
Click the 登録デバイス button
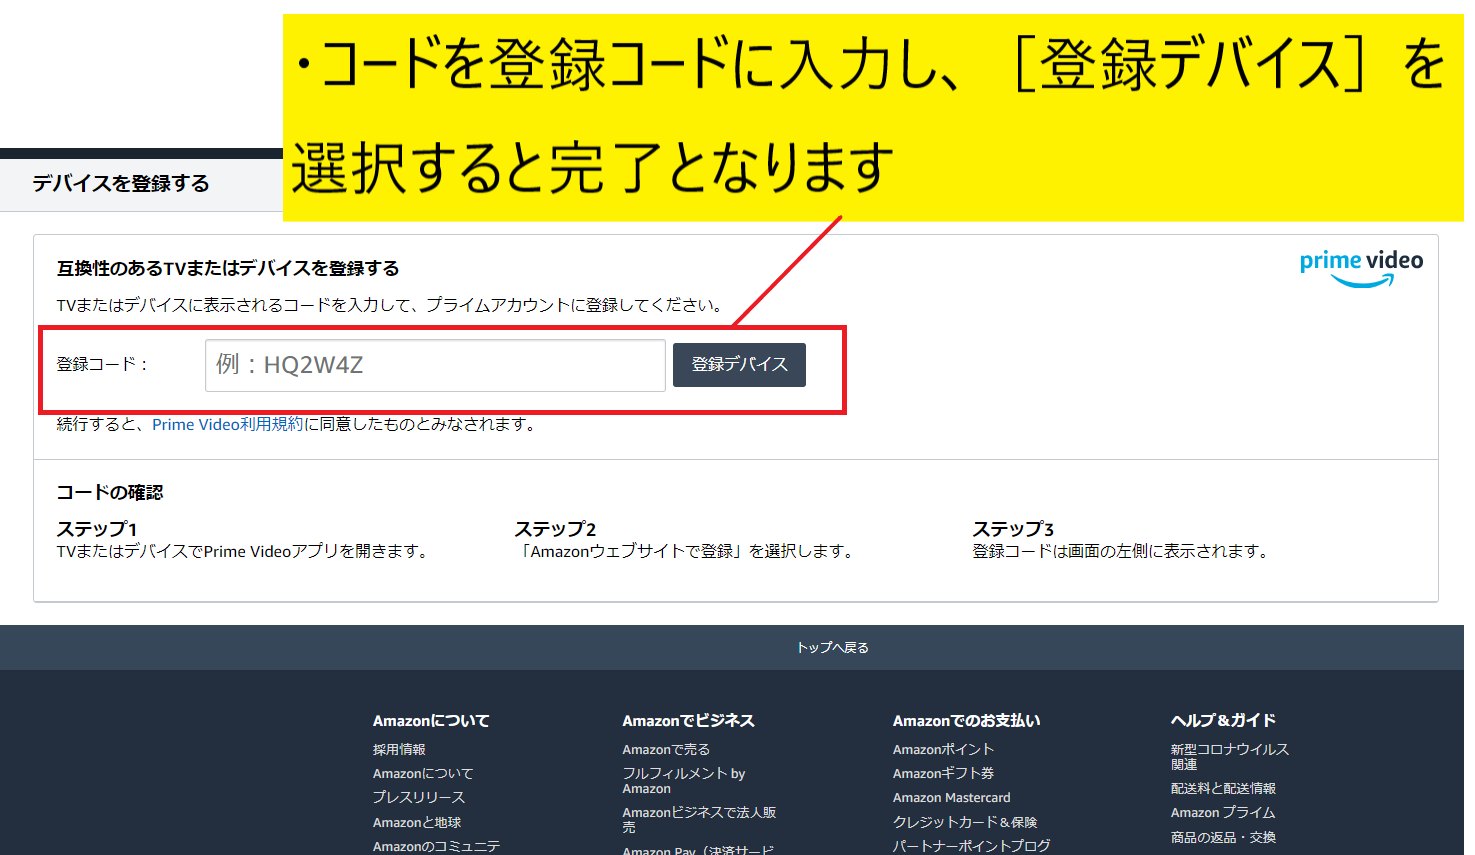click(x=739, y=365)
